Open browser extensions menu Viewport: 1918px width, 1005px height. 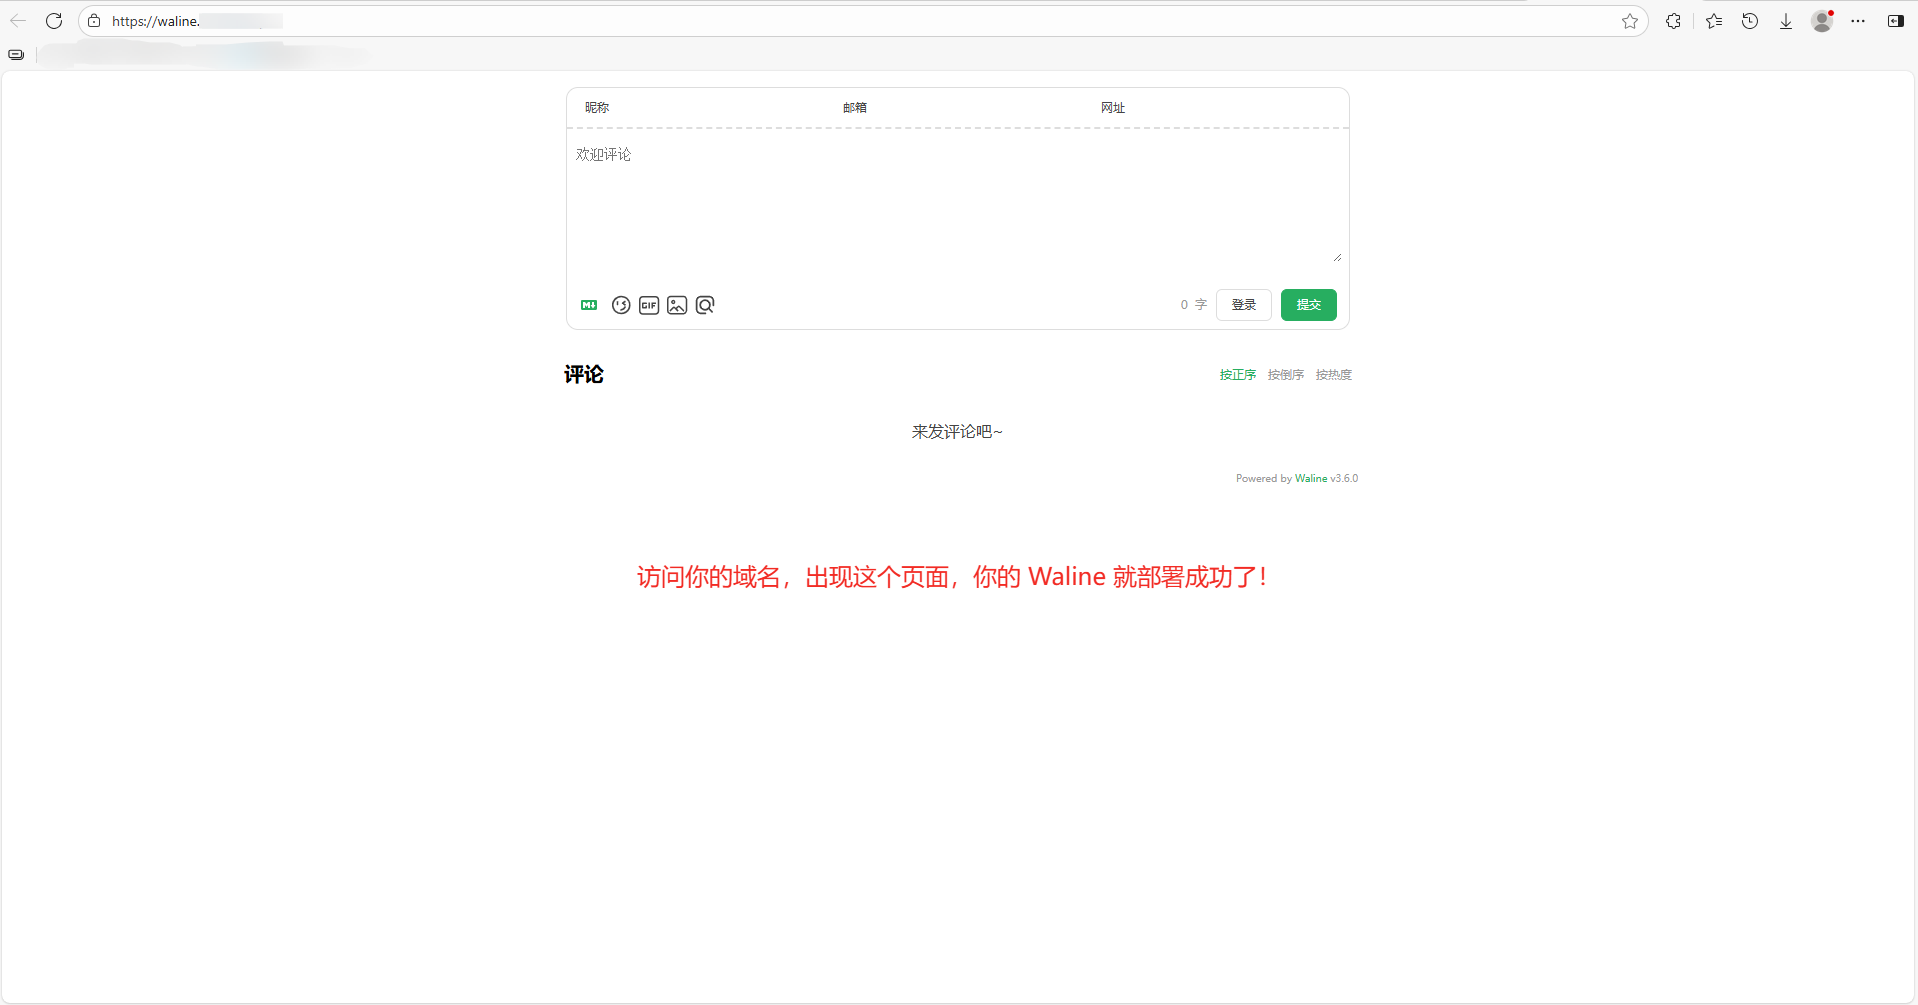pos(1673,21)
